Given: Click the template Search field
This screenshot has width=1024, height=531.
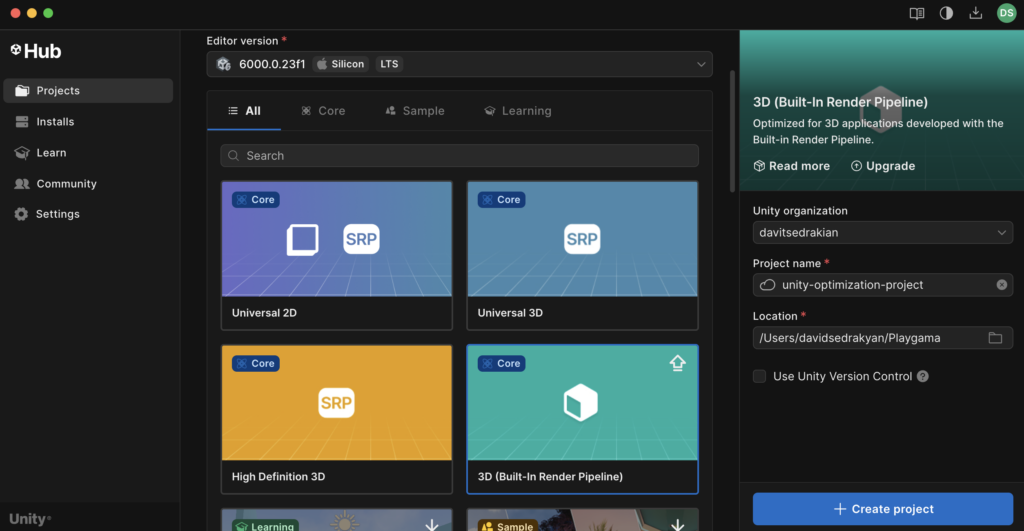Looking at the screenshot, I should tap(459, 156).
